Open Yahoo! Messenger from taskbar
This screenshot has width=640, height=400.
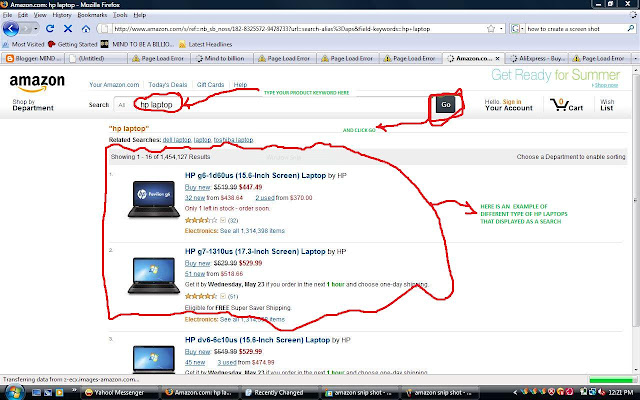(x=118, y=393)
